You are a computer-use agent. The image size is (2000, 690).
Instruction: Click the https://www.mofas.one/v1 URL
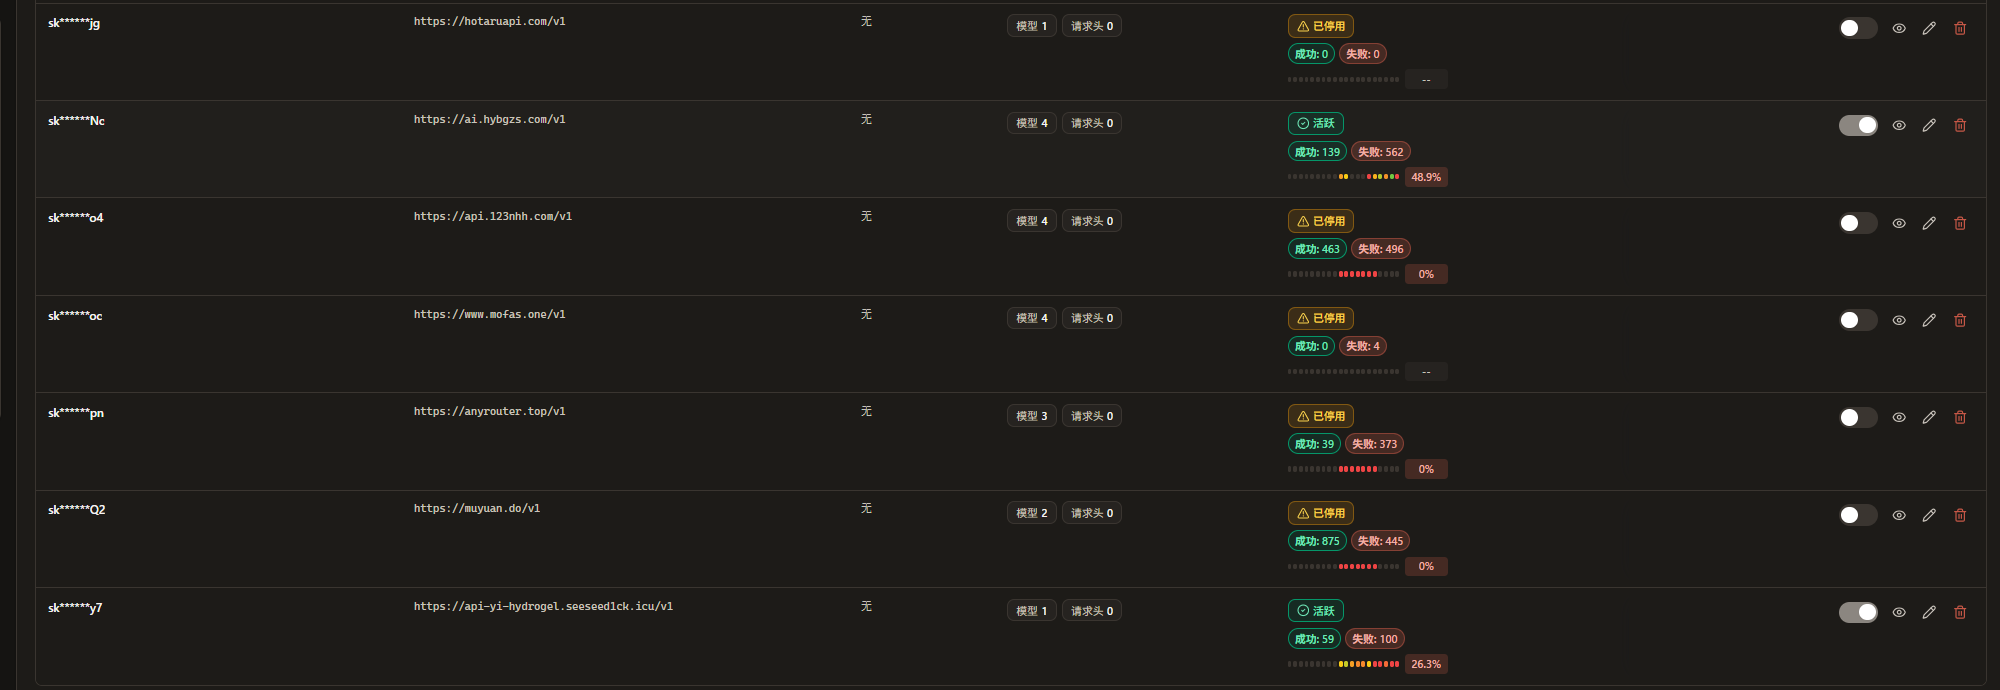tap(489, 314)
